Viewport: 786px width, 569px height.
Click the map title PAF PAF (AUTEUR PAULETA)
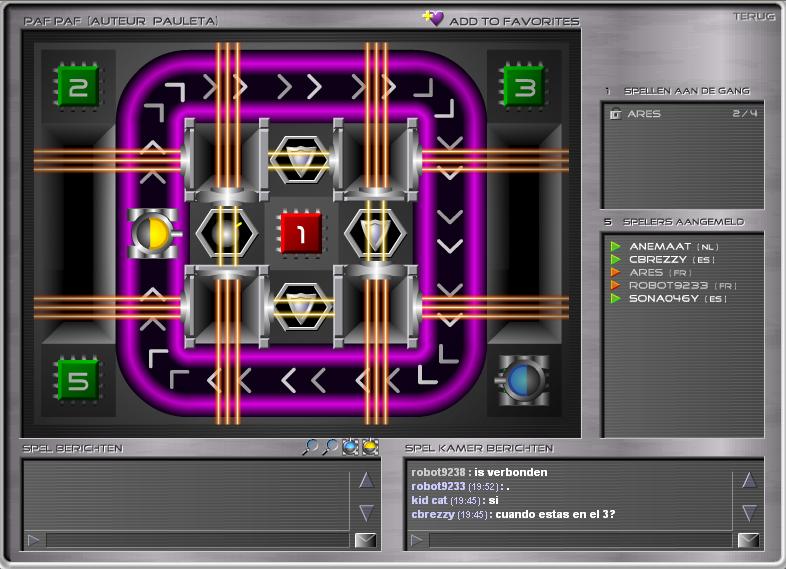(x=121, y=21)
